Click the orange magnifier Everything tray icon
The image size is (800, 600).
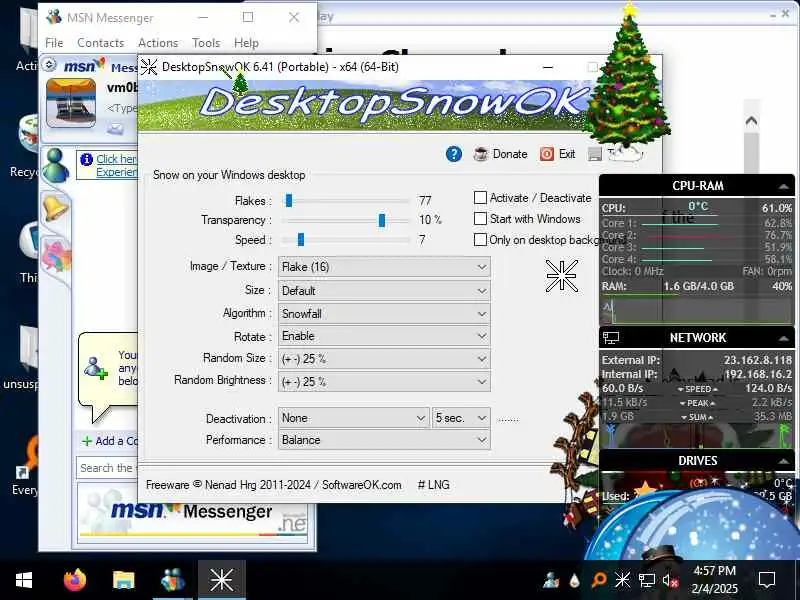tap(598, 580)
